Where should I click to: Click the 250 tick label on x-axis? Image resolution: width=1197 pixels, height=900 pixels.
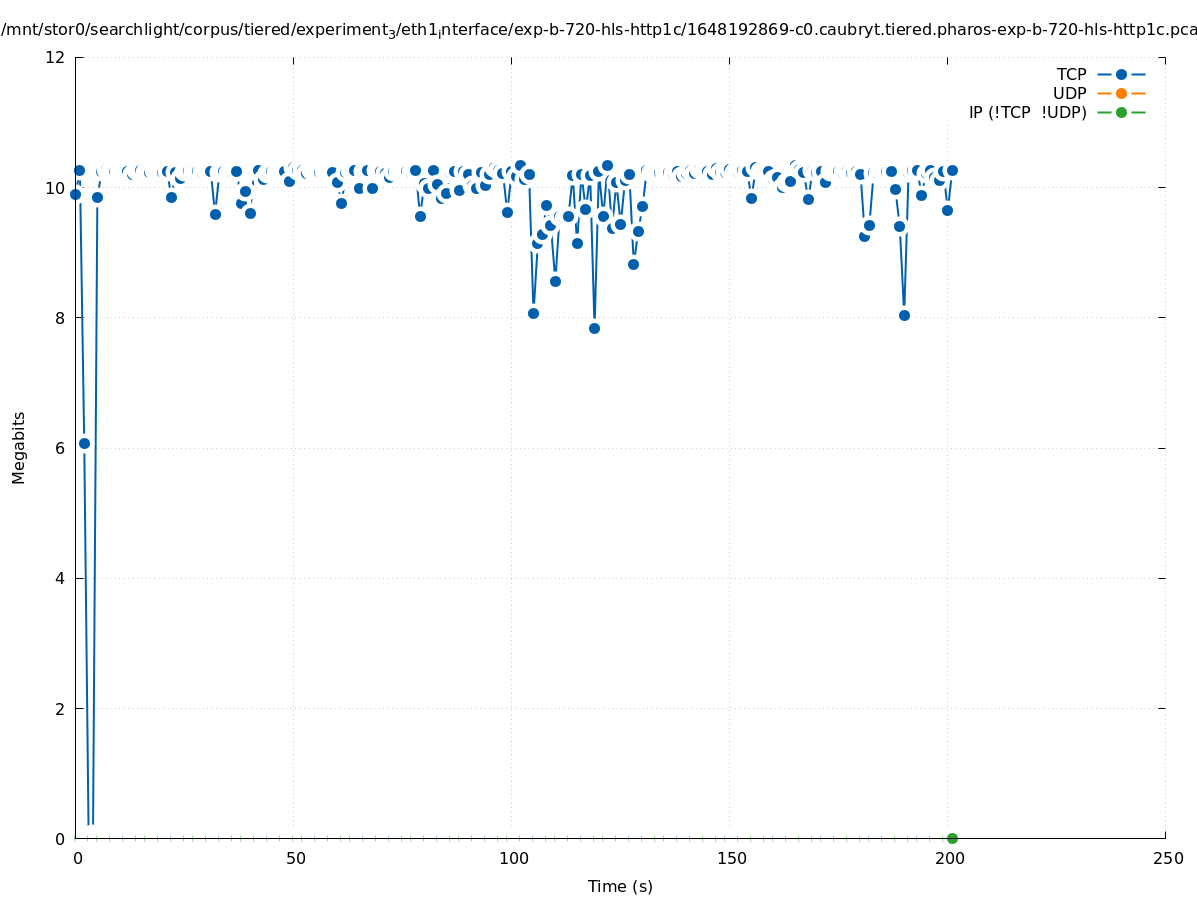(1167, 858)
